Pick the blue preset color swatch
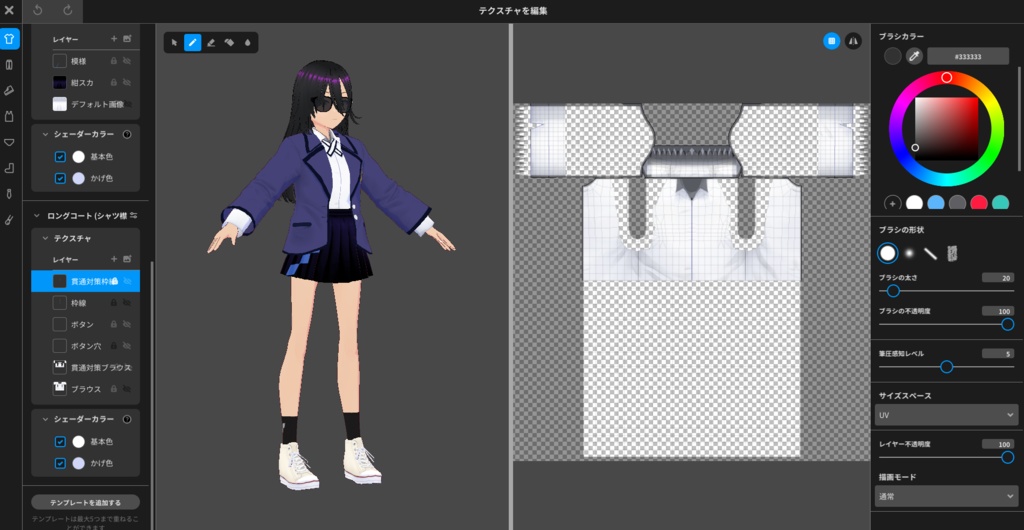Viewport: 1024px width, 530px height. tap(936, 202)
